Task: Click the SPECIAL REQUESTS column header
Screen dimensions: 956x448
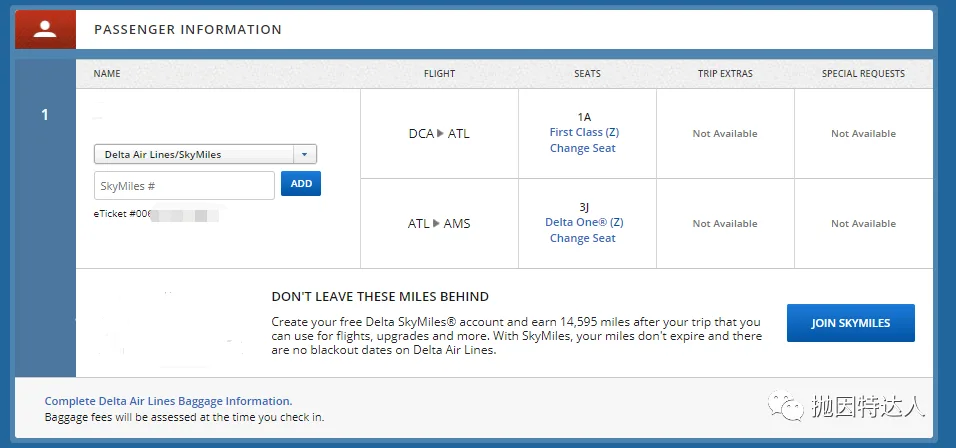Action: [x=863, y=73]
